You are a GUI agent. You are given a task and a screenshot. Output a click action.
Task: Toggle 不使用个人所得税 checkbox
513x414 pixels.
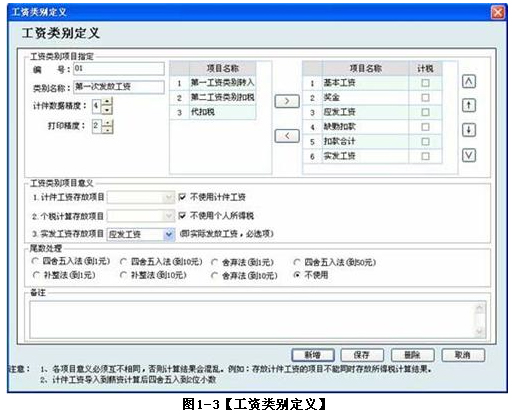point(182,216)
